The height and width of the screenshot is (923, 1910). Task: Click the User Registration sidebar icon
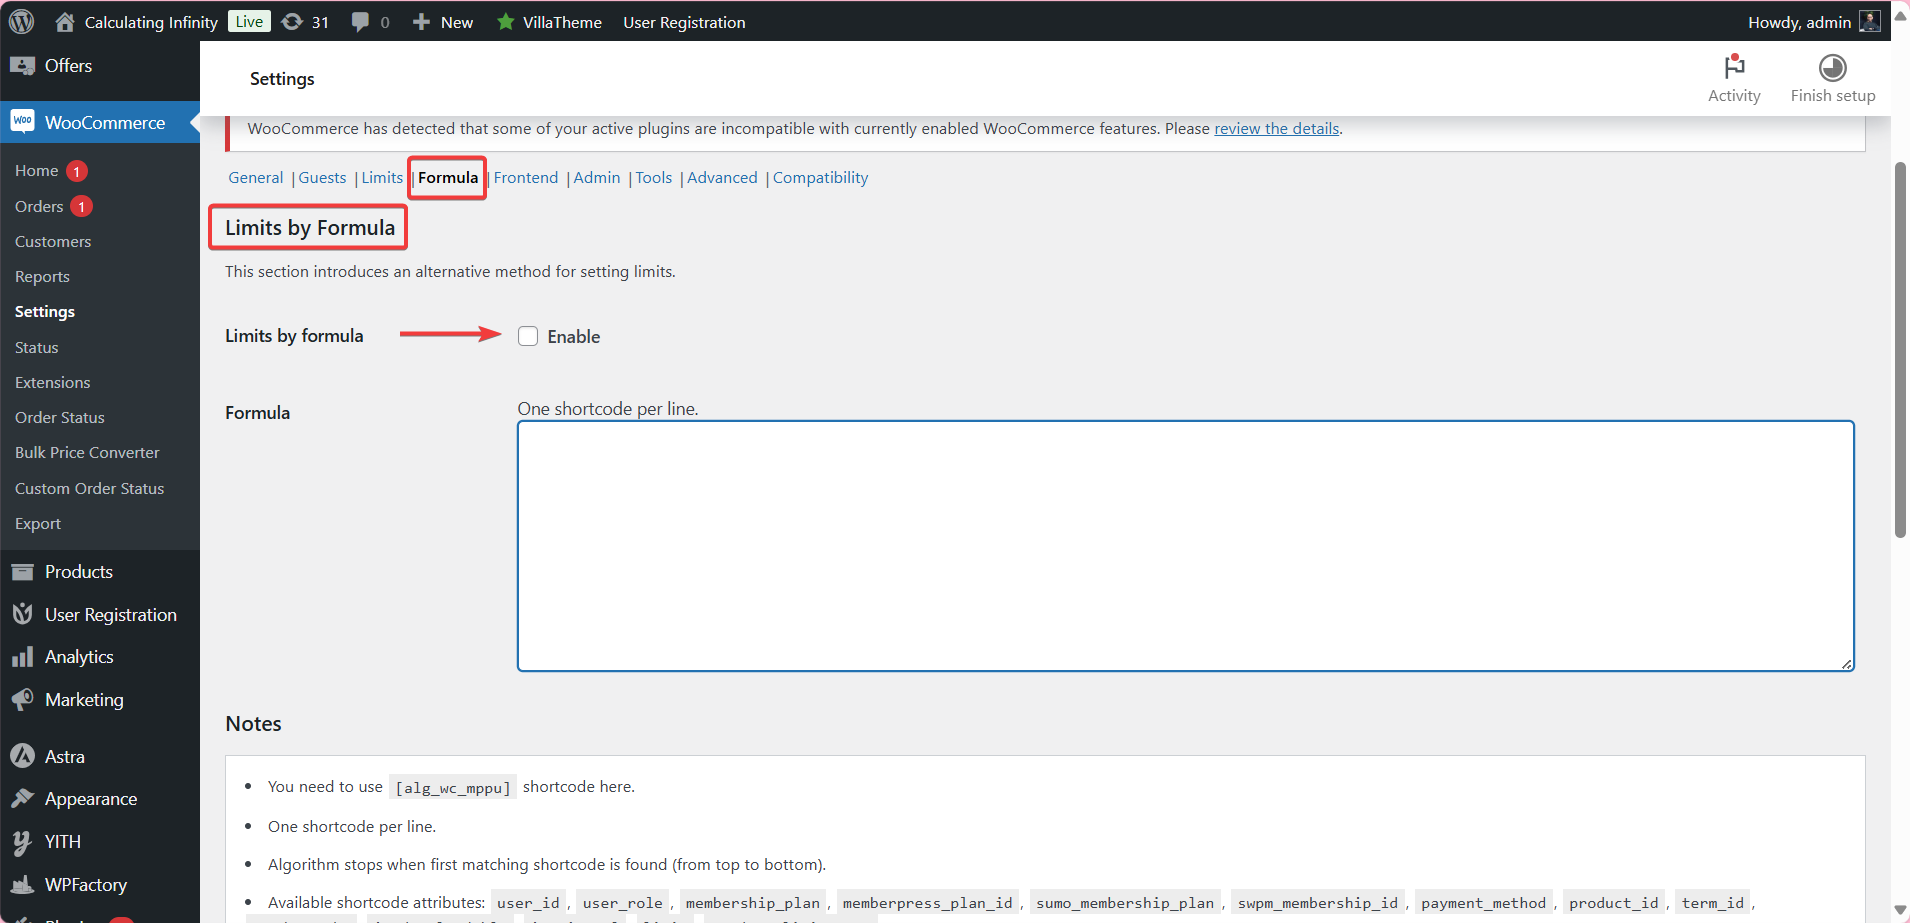(x=22, y=614)
